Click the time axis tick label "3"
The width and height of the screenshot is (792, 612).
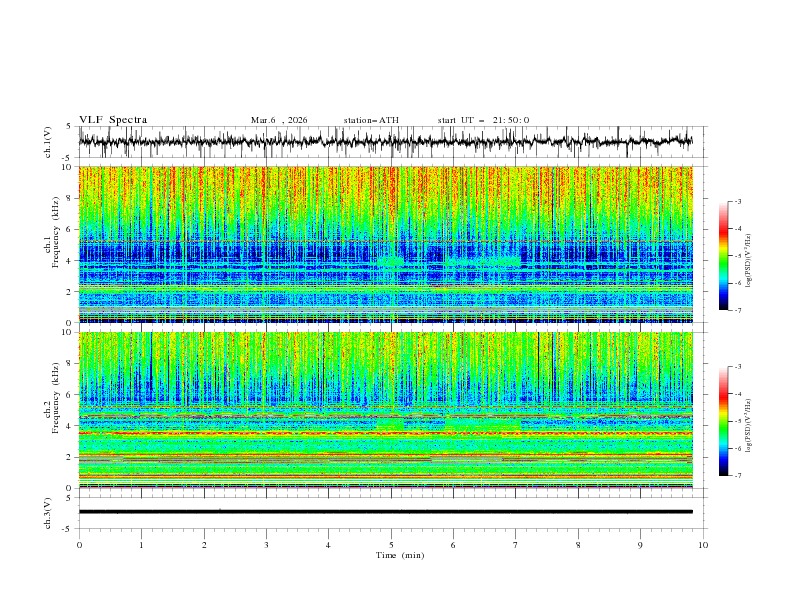266,545
